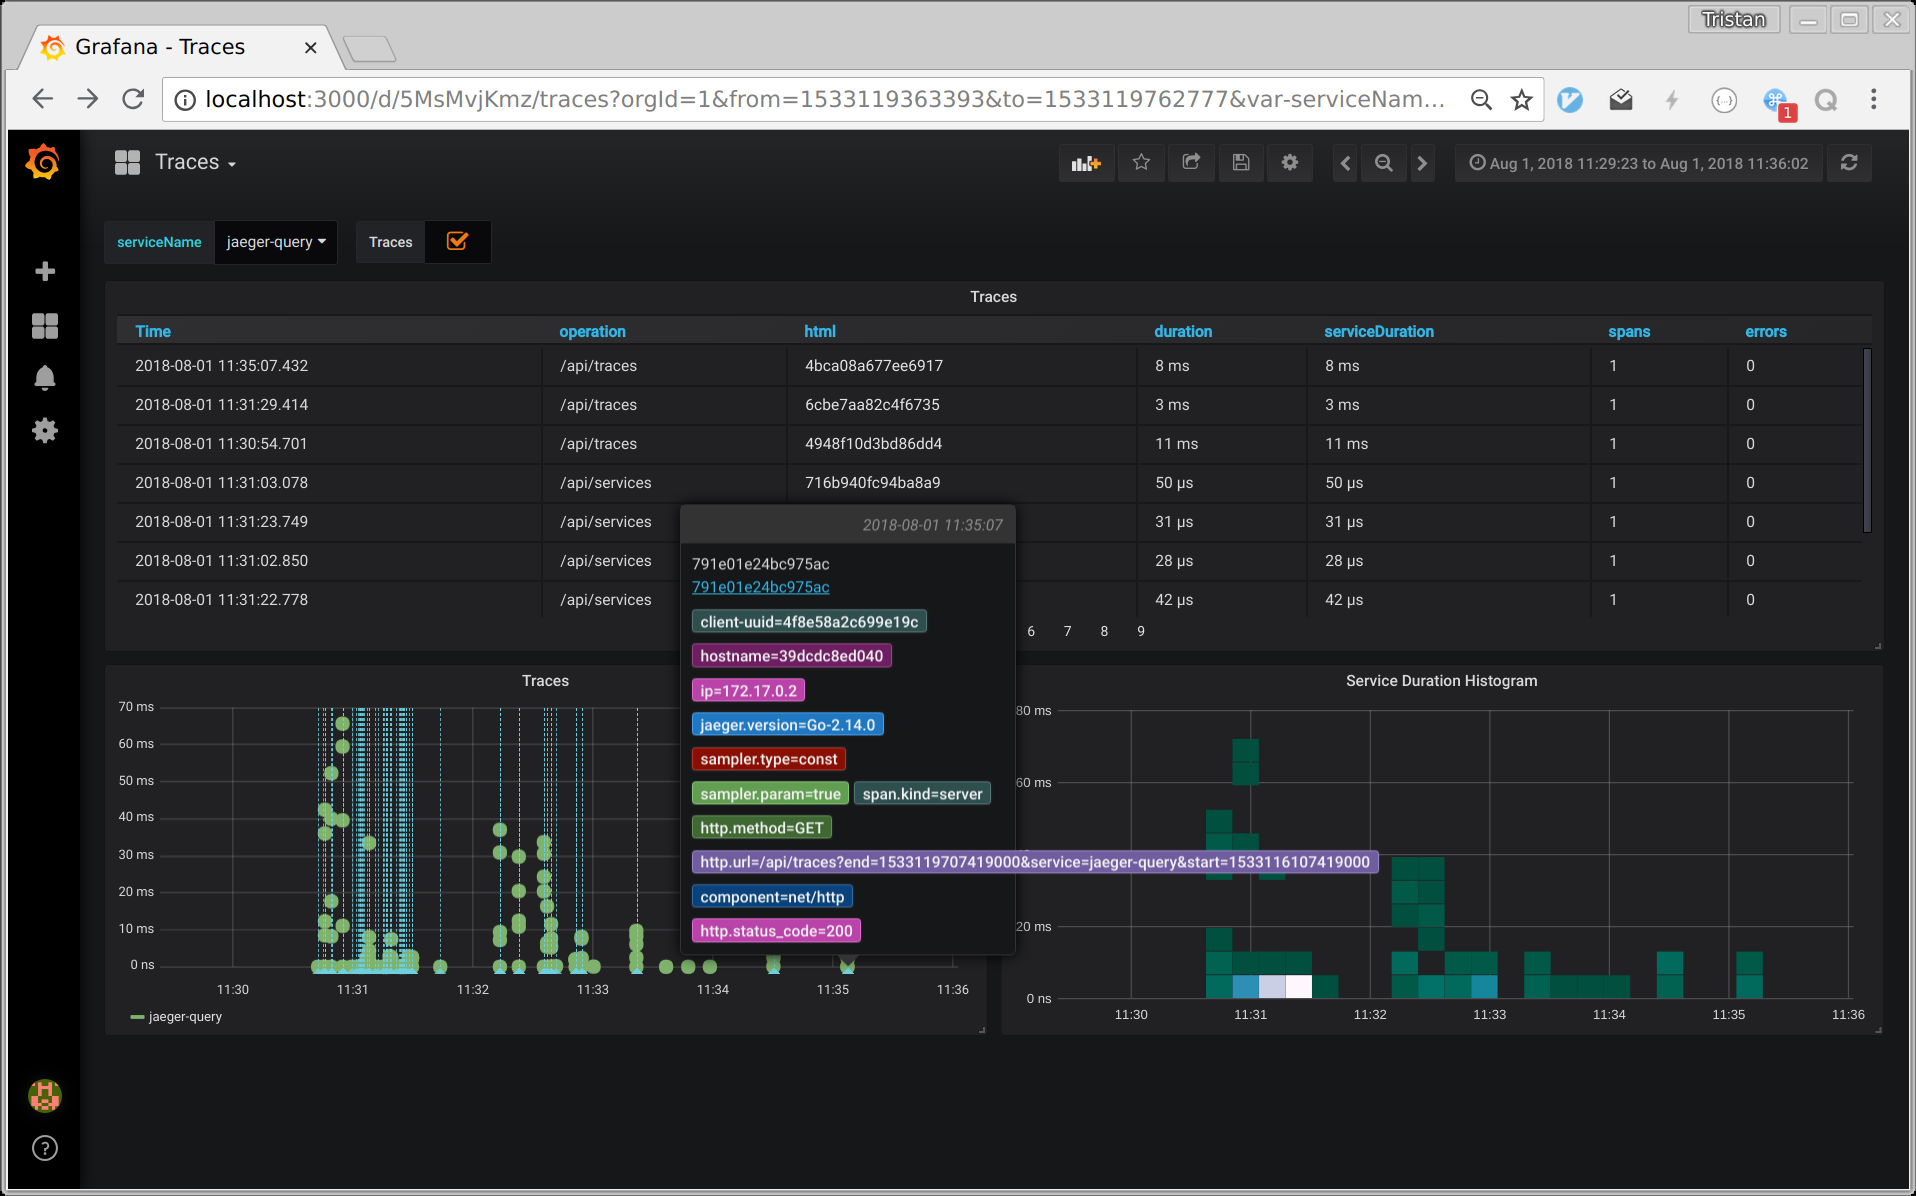Viewport: 1916px width, 1196px height.
Task: Go to table page 8
Action: click(1104, 631)
